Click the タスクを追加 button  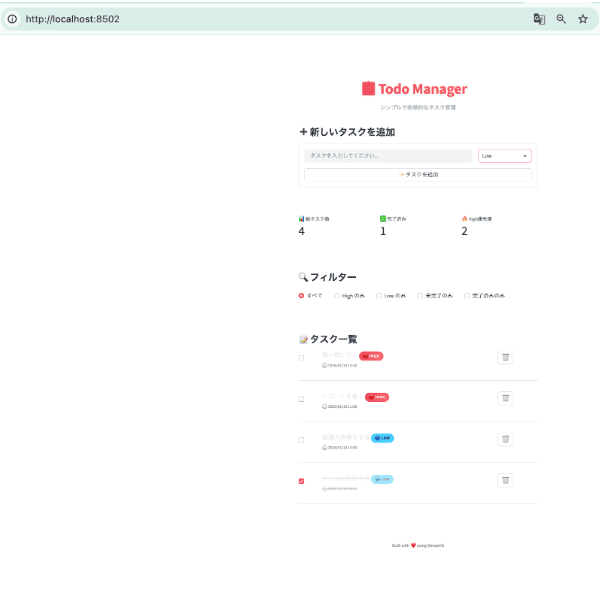418,174
